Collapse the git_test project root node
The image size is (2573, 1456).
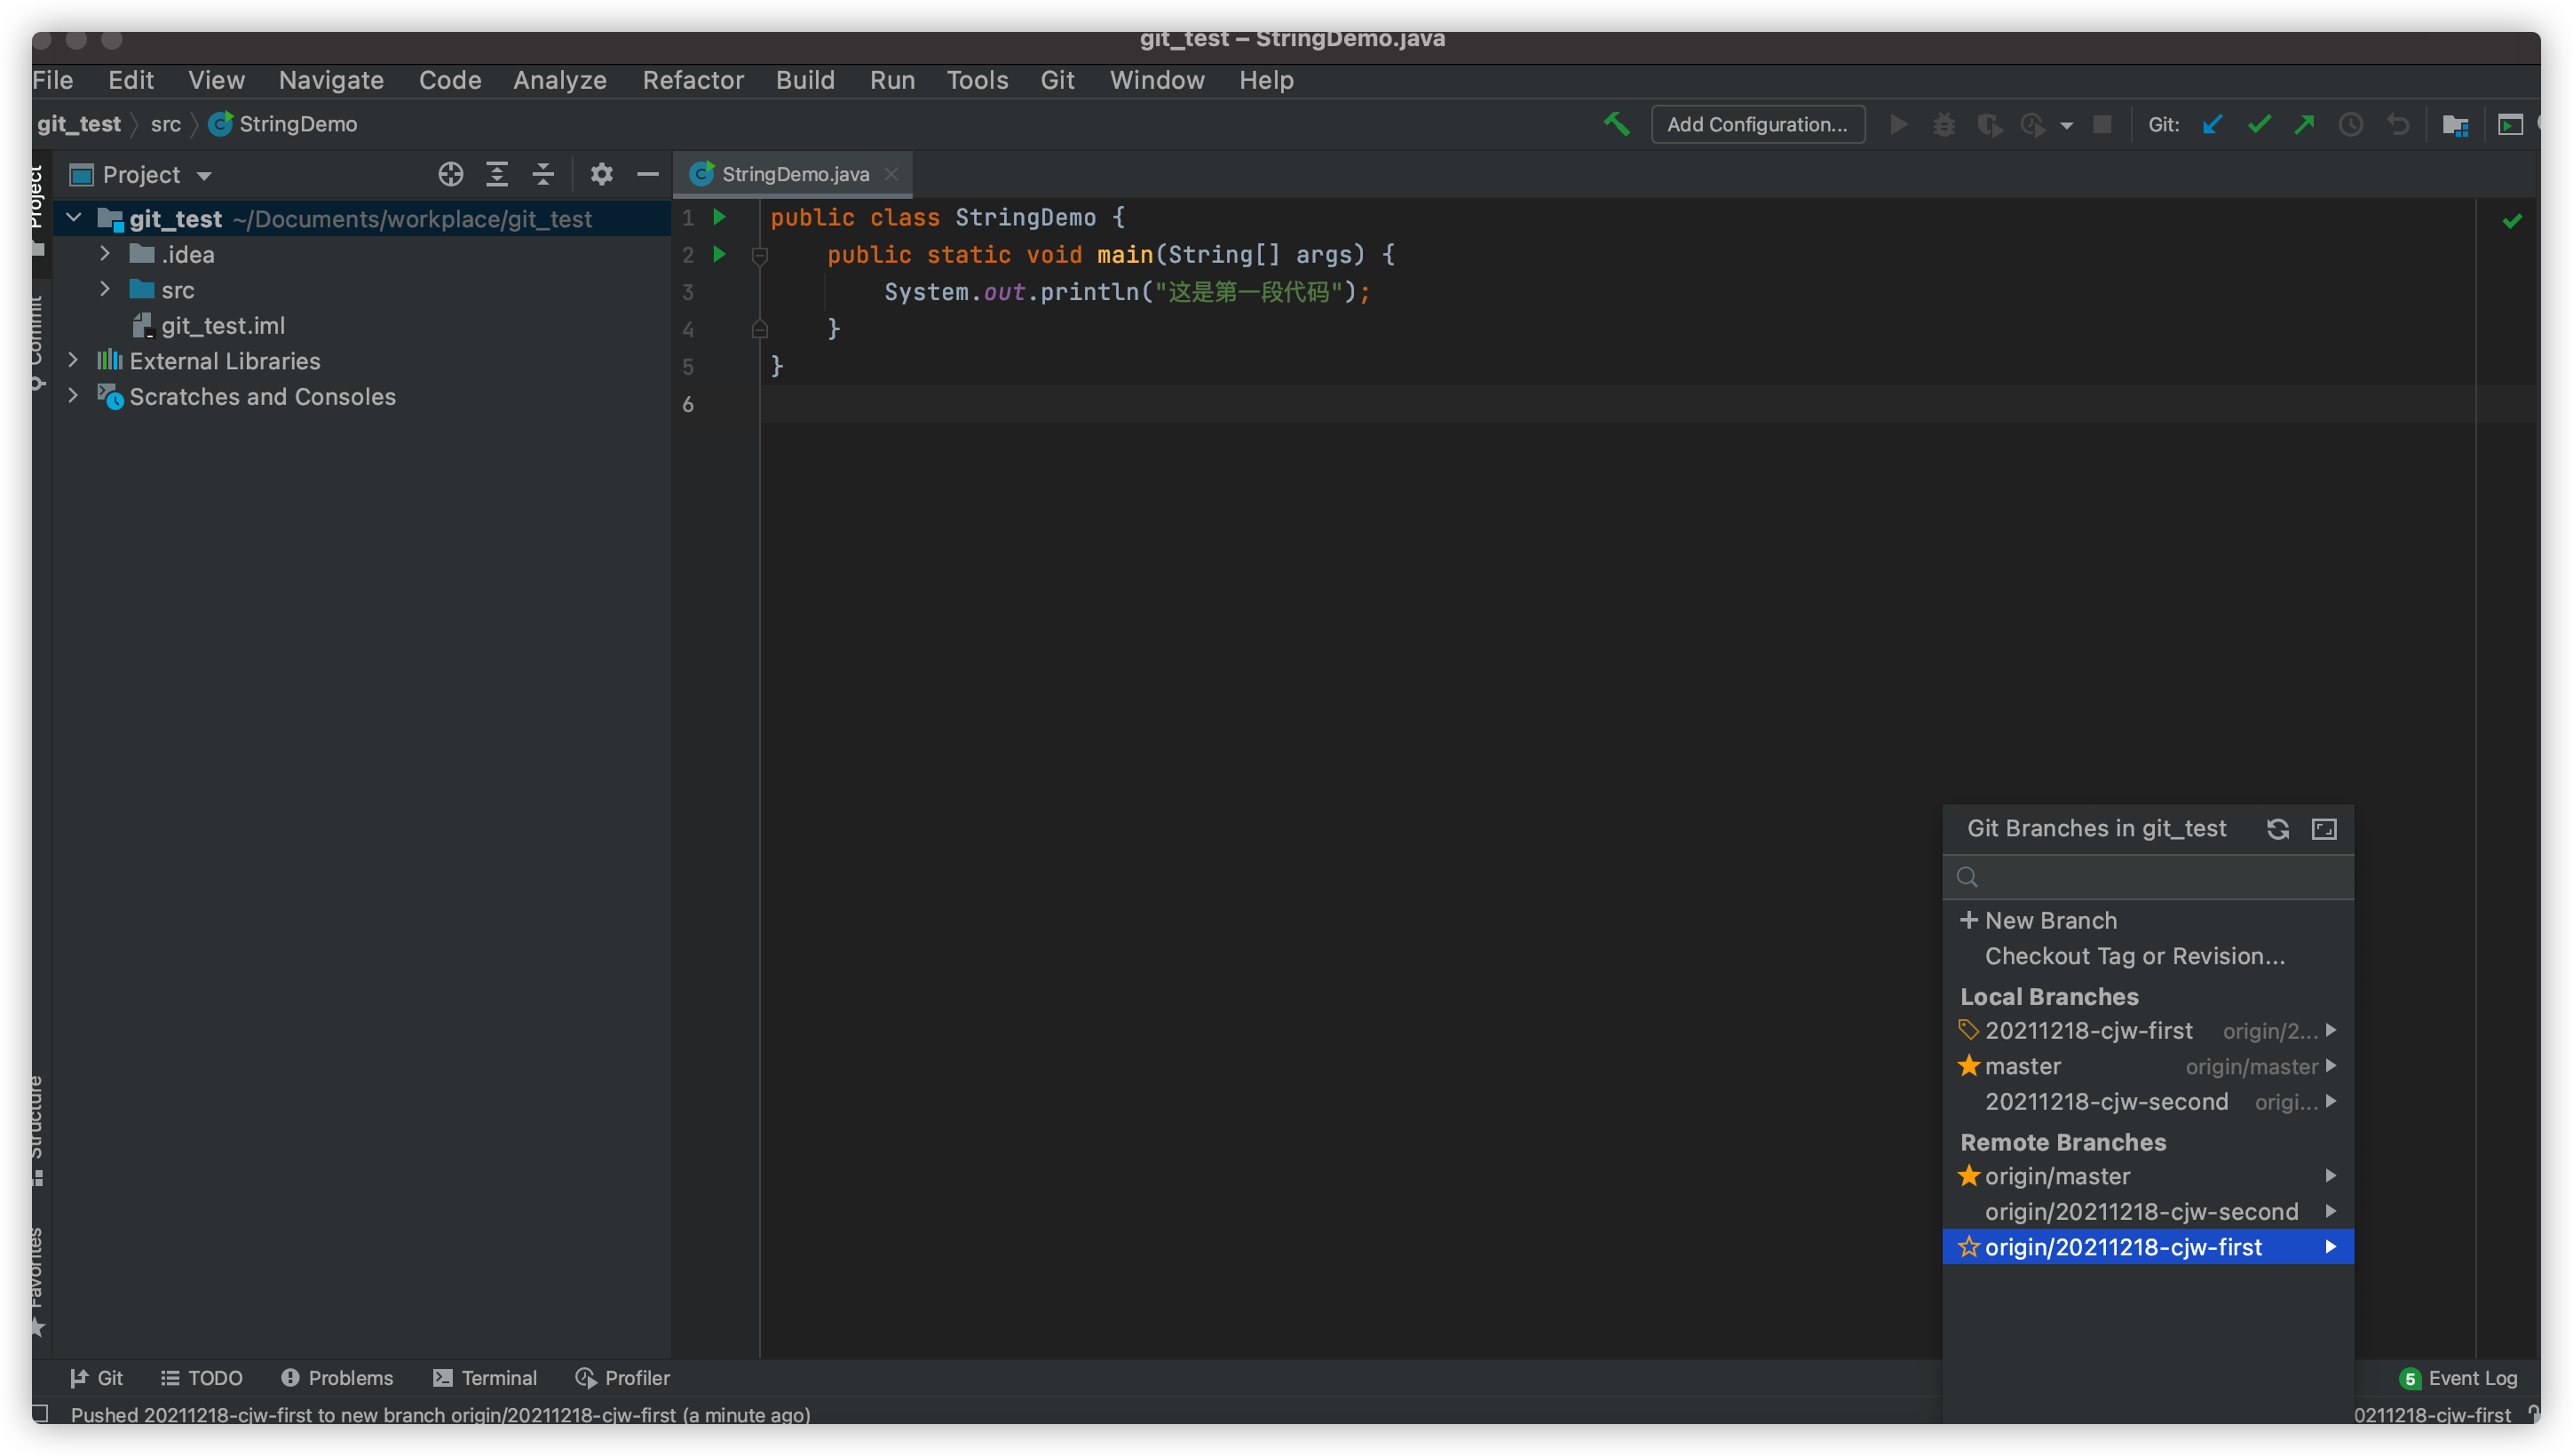click(x=73, y=218)
